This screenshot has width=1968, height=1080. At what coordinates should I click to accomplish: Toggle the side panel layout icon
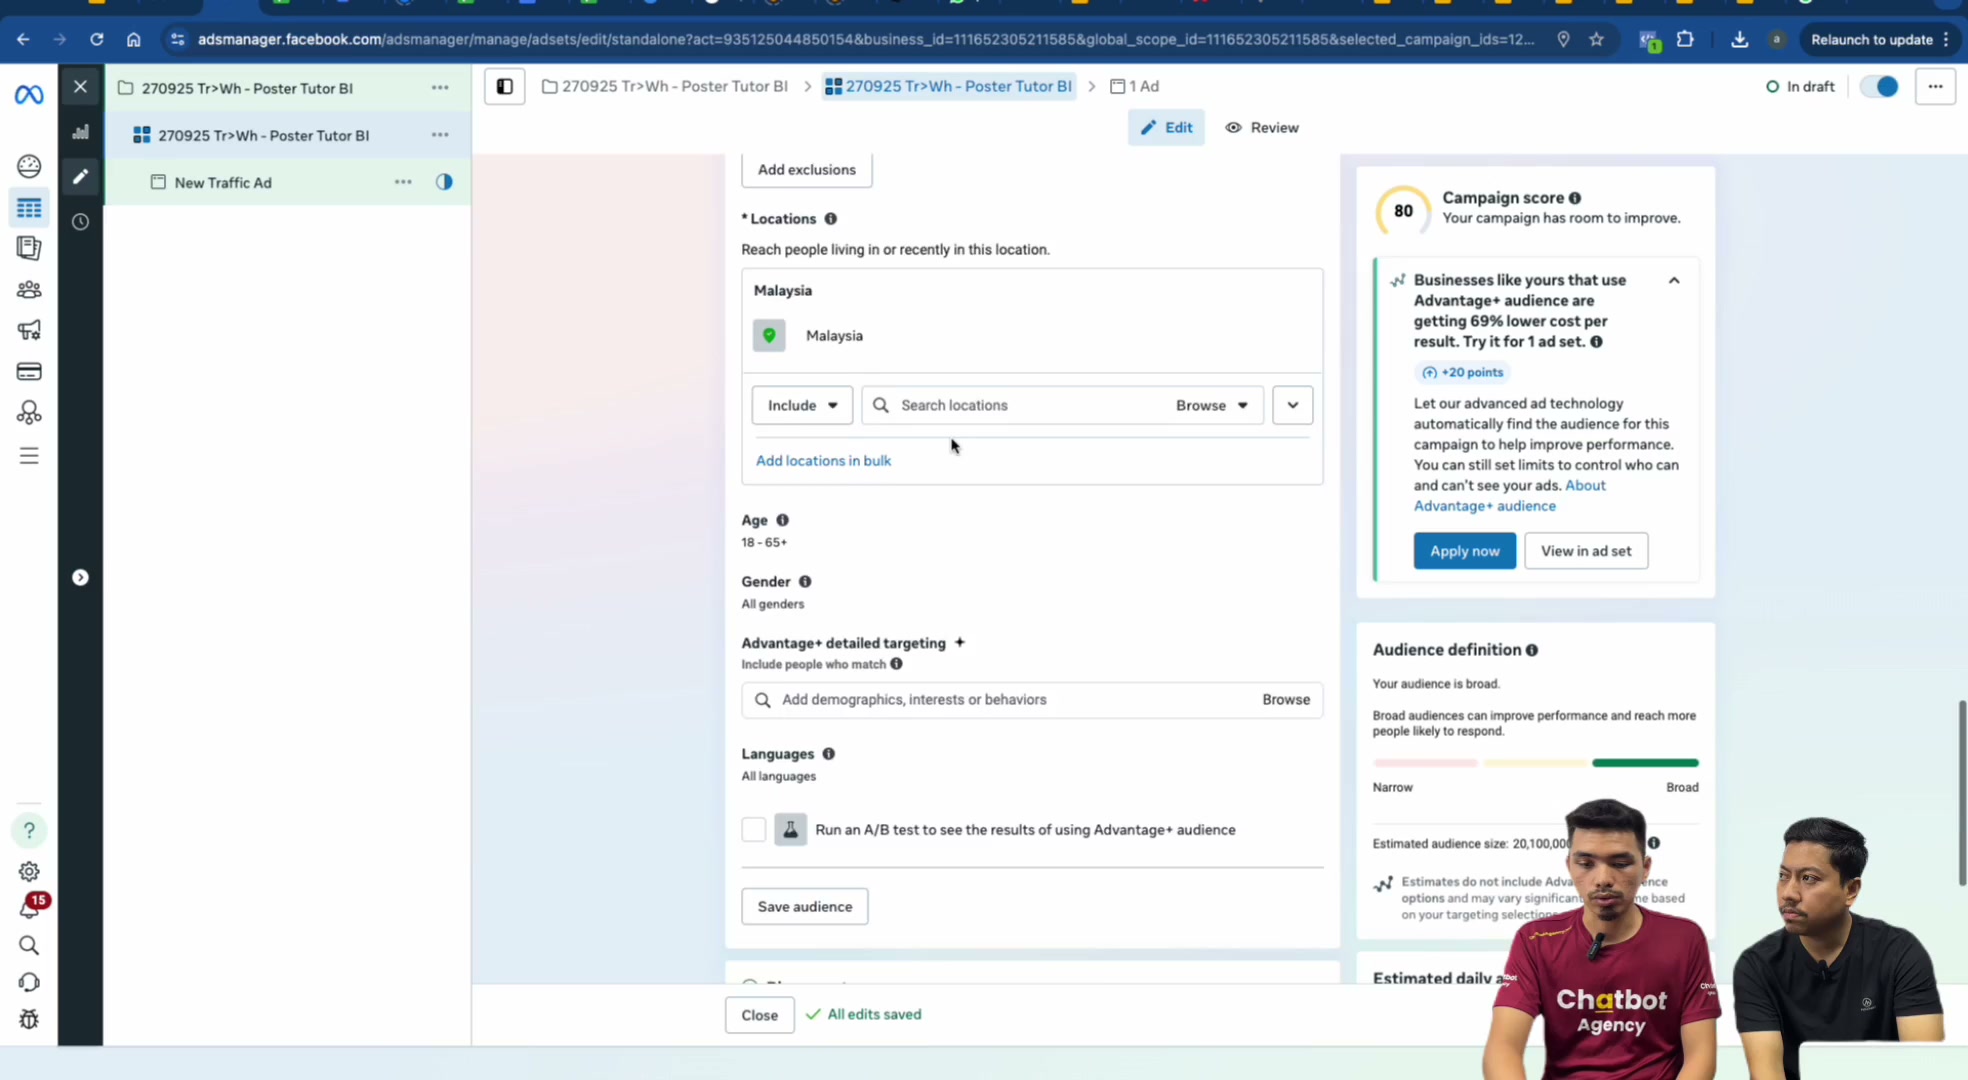tap(505, 87)
